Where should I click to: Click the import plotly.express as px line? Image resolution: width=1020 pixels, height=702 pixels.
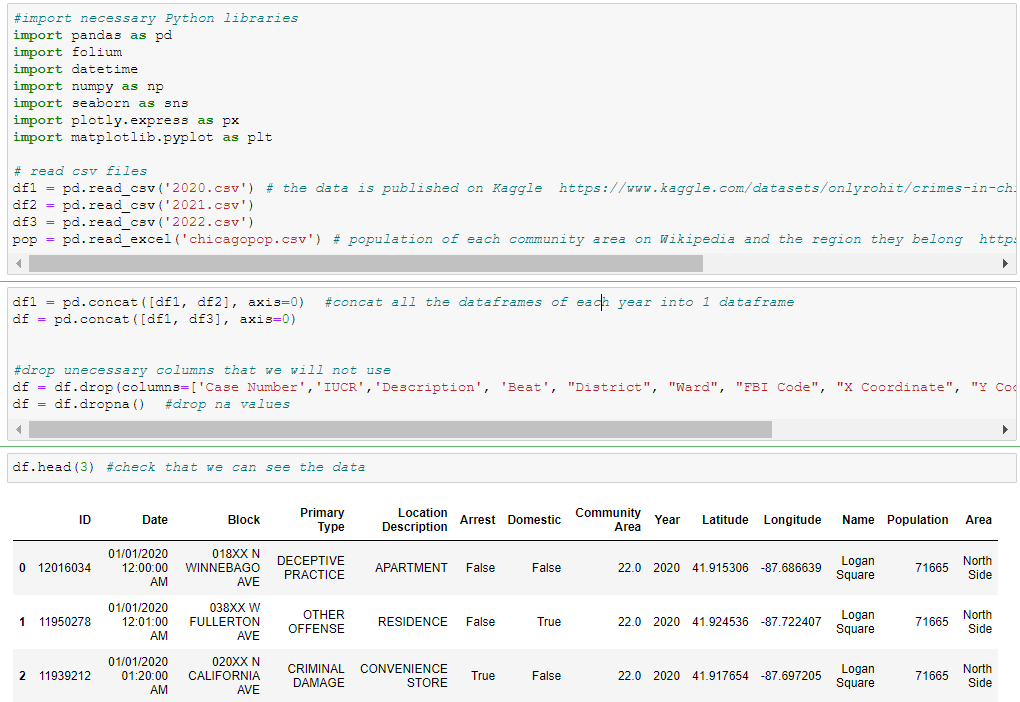pyautogui.click(x=126, y=120)
